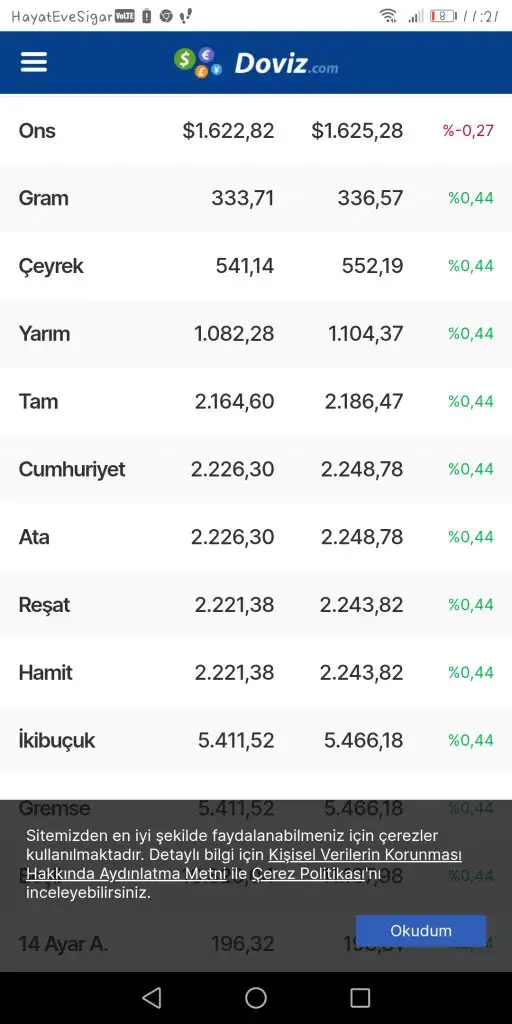This screenshot has height=1024, width=512.
Task: Open the Çeyrek gold row
Action: click(256, 266)
